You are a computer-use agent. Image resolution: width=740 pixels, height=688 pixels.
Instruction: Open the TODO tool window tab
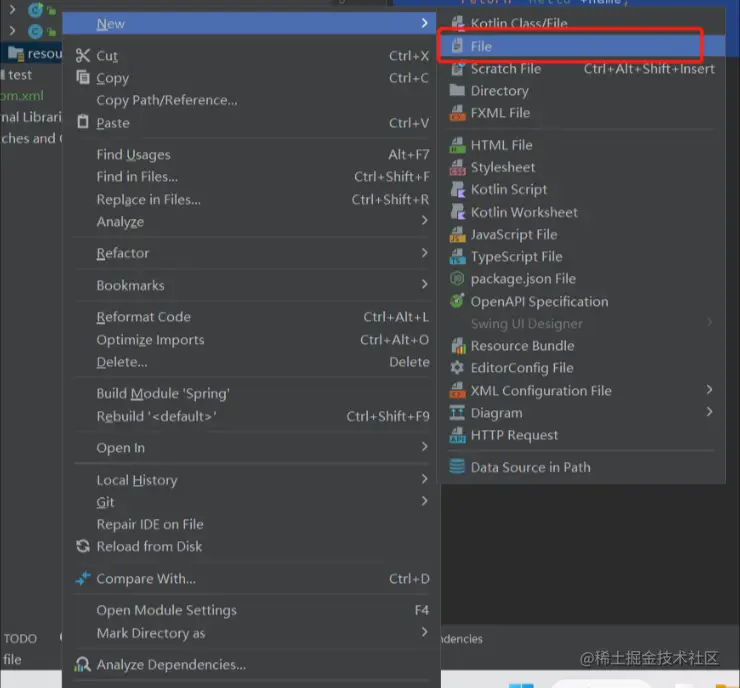tap(20, 638)
